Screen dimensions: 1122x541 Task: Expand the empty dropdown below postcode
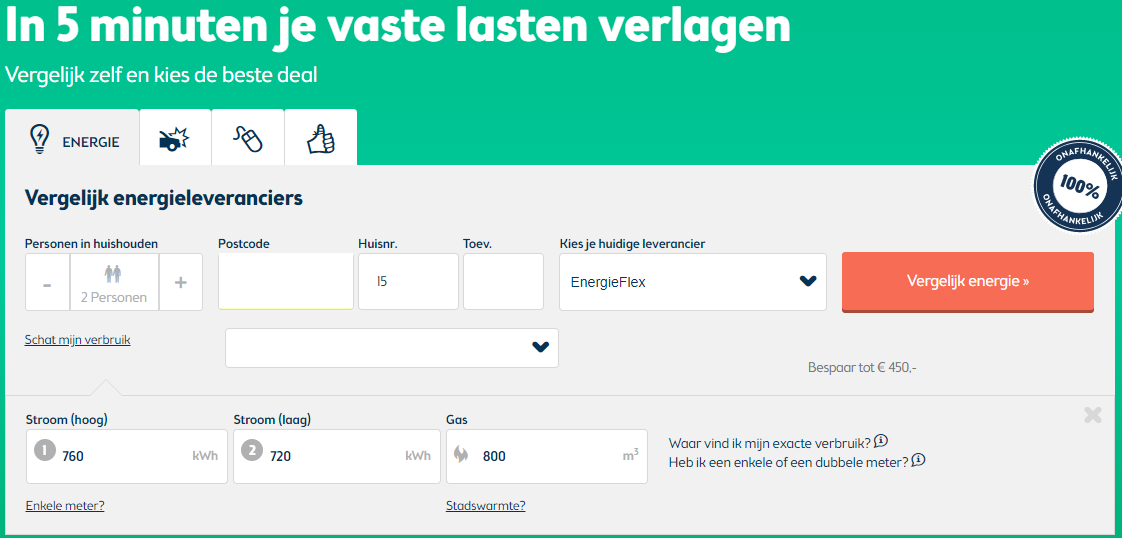coord(391,347)
